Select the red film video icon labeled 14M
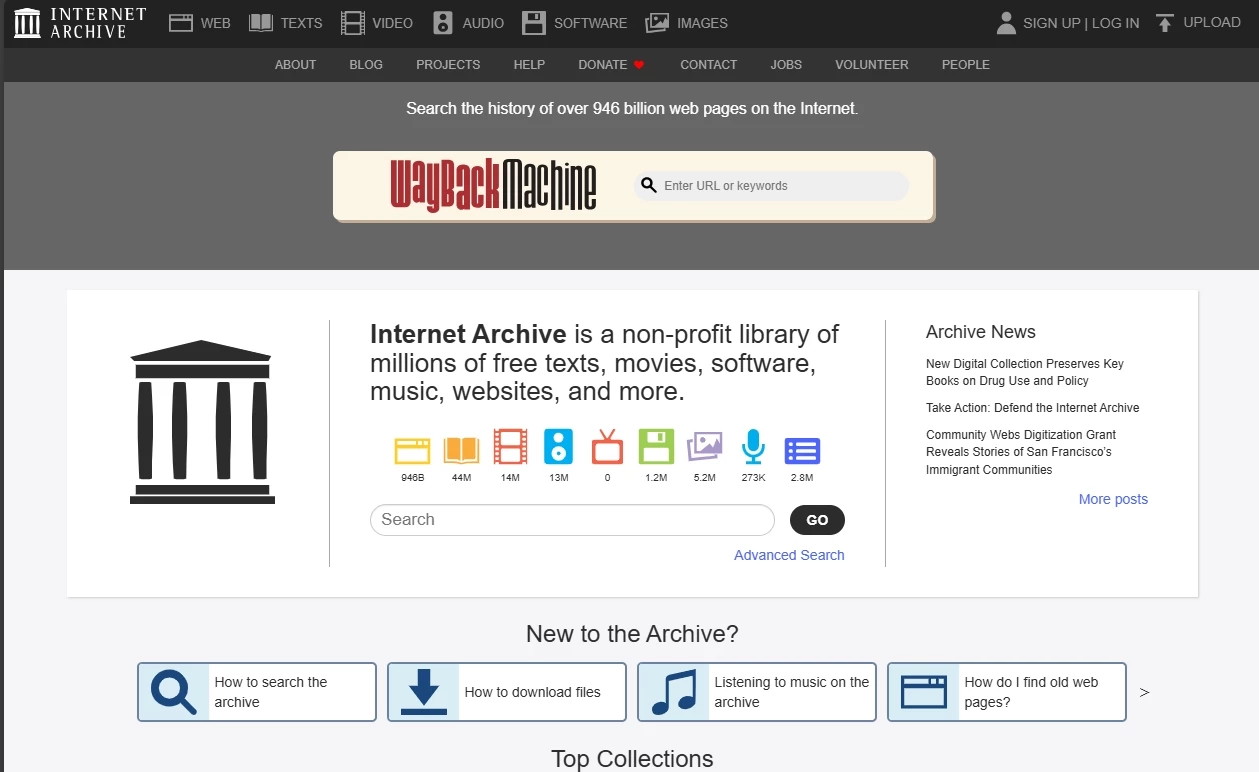 pyautogui.click(x=510, y=447)
